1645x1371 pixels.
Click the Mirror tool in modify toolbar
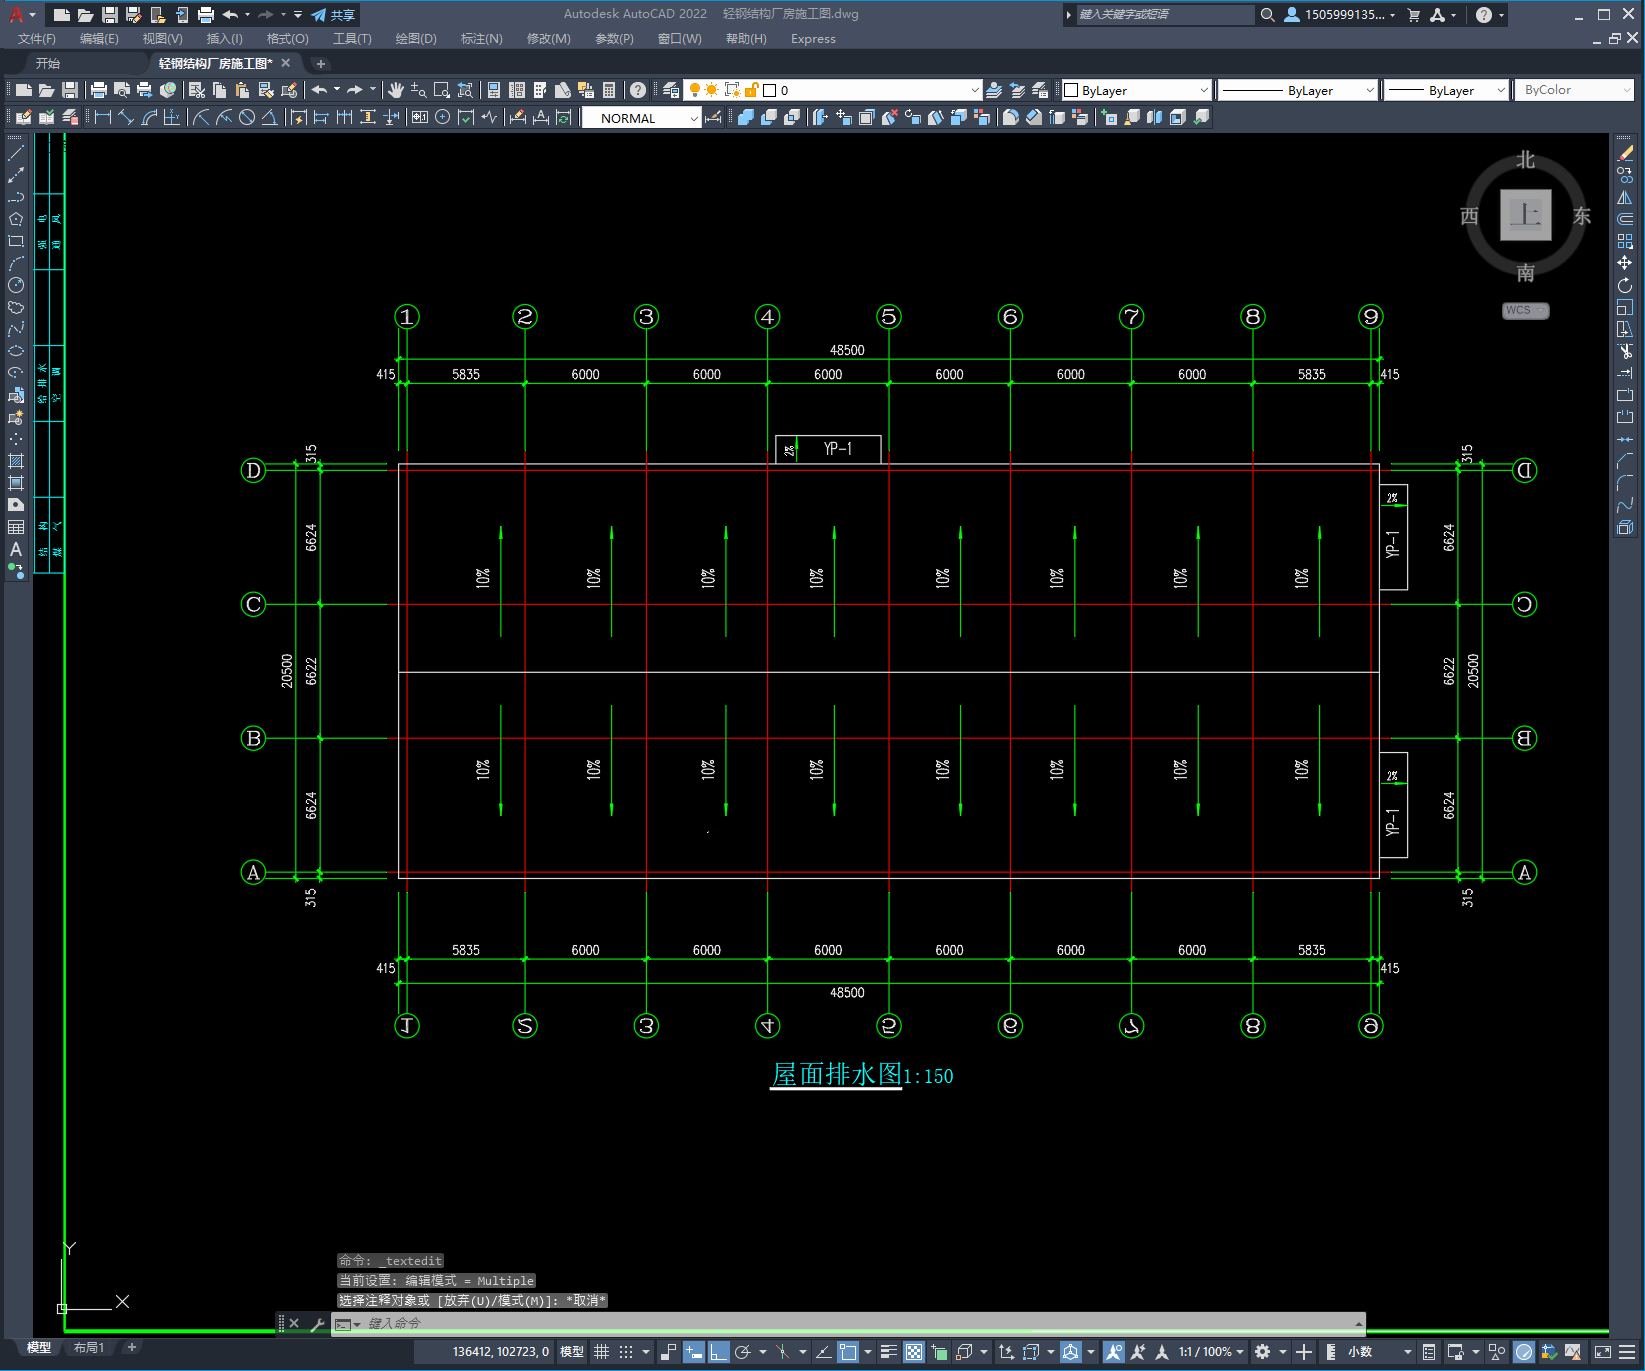point(1625,197)
